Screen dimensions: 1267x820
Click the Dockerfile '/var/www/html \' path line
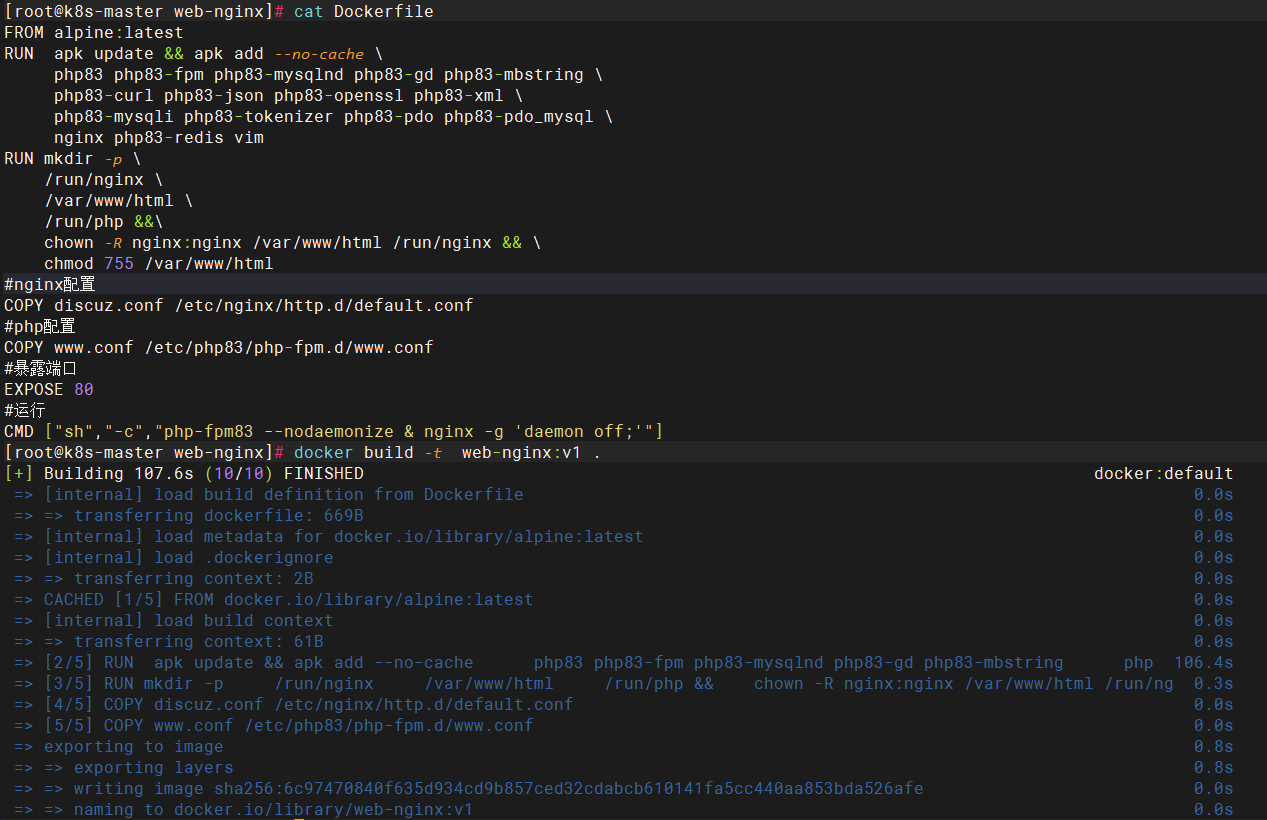119,200
